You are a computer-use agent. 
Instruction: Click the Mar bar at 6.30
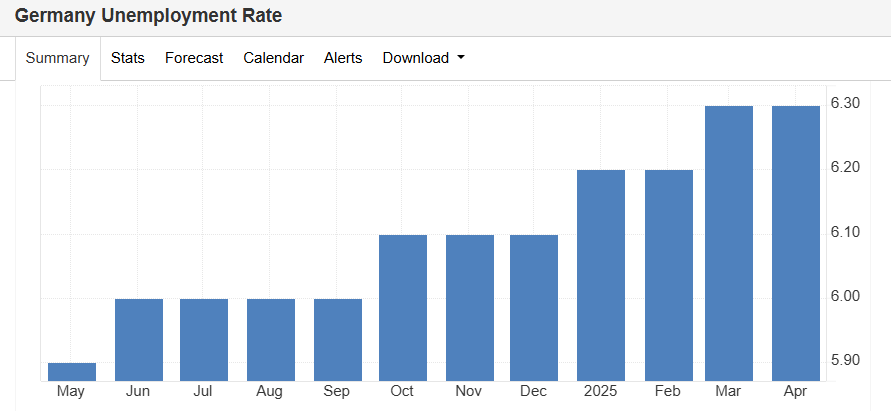click(729, 244)
